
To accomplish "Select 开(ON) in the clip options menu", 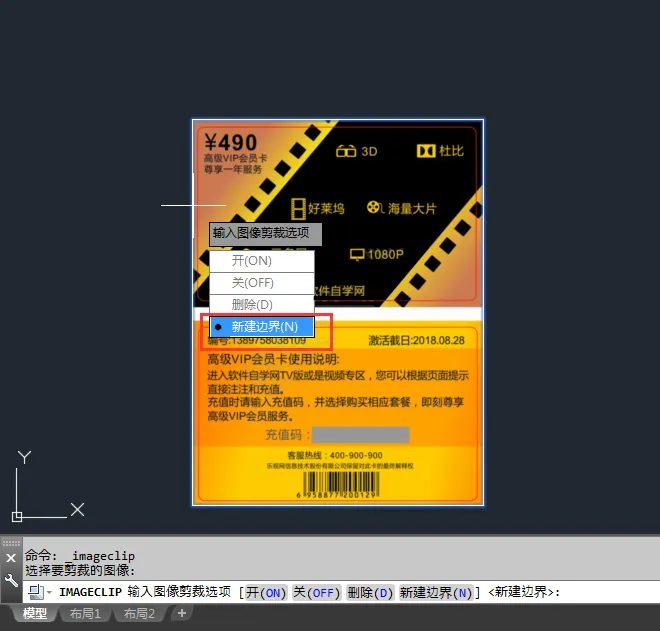I will tap(261, 261).
